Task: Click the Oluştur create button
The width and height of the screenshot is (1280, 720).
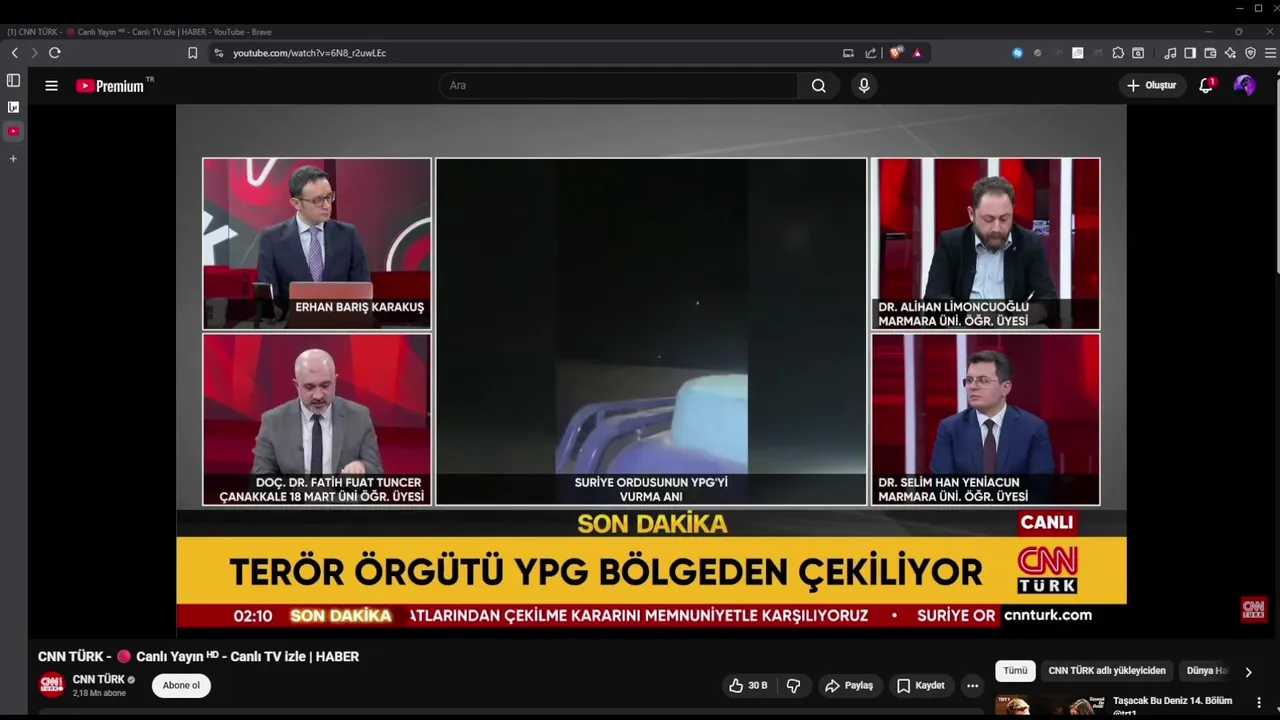Action: 1151,86
